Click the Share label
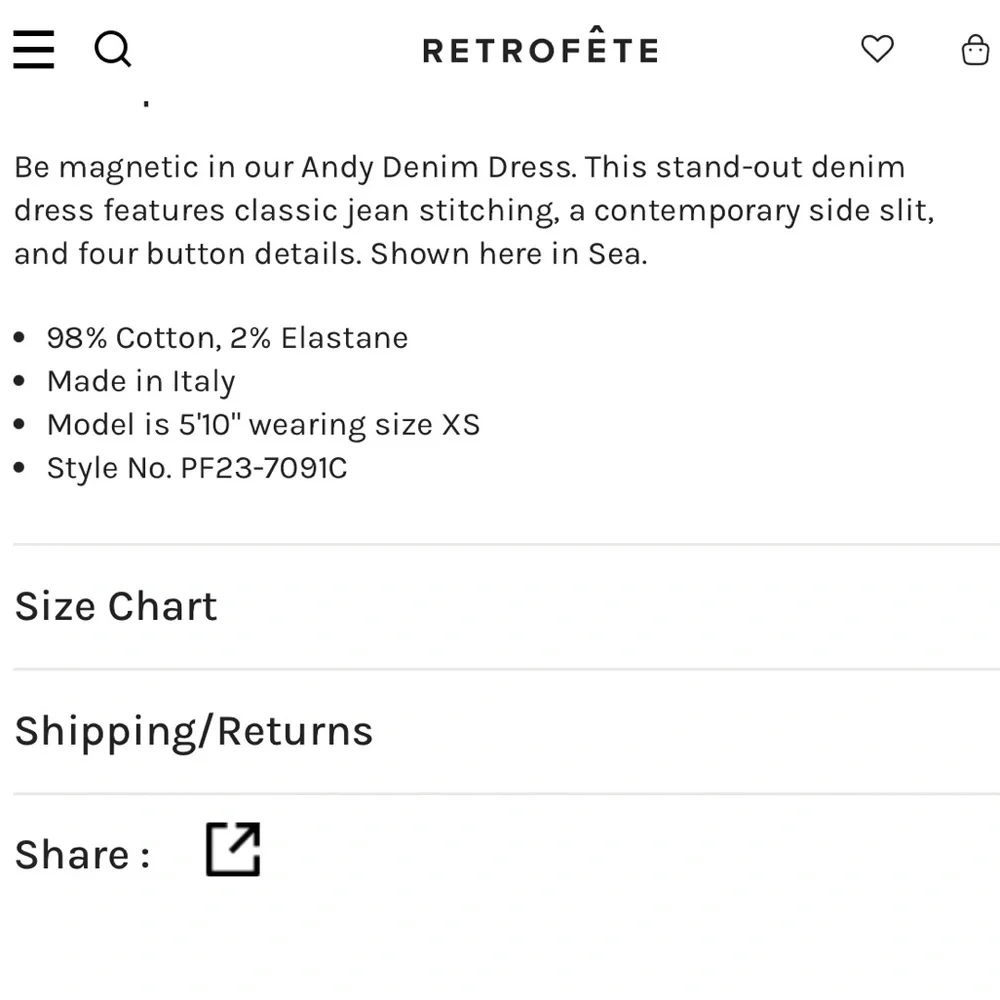 click(x=78, y=853)
